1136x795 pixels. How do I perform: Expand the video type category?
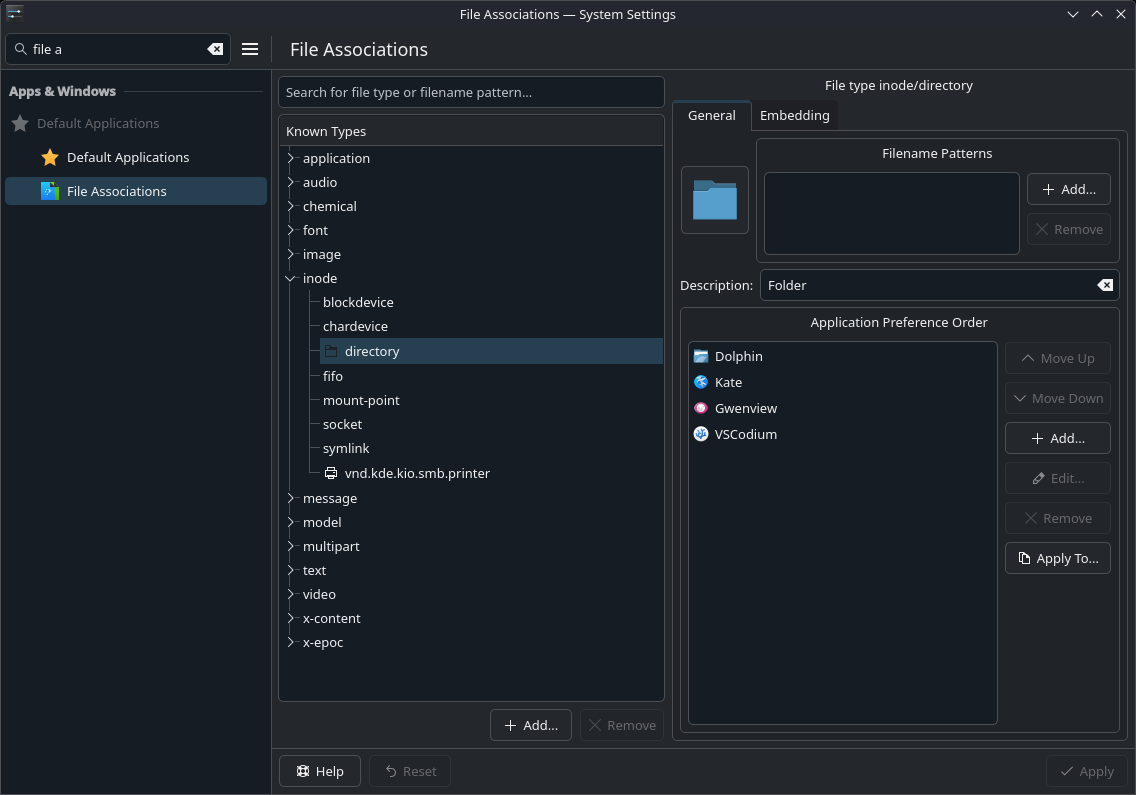click(x=291, y=595)
